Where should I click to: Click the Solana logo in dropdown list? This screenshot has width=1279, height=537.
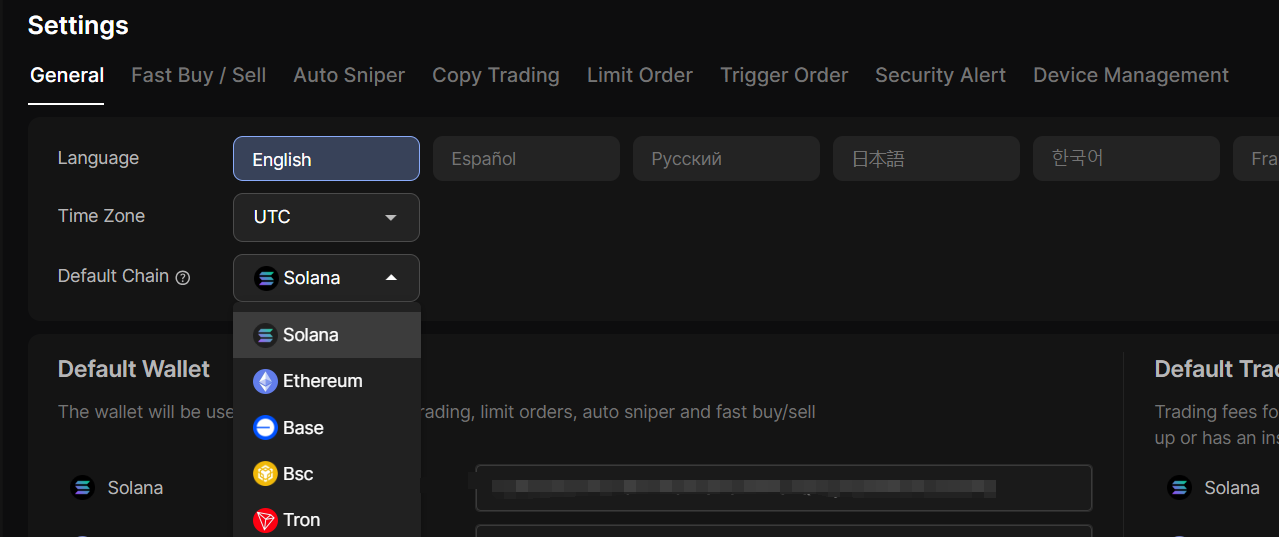(x=265, y=335)
